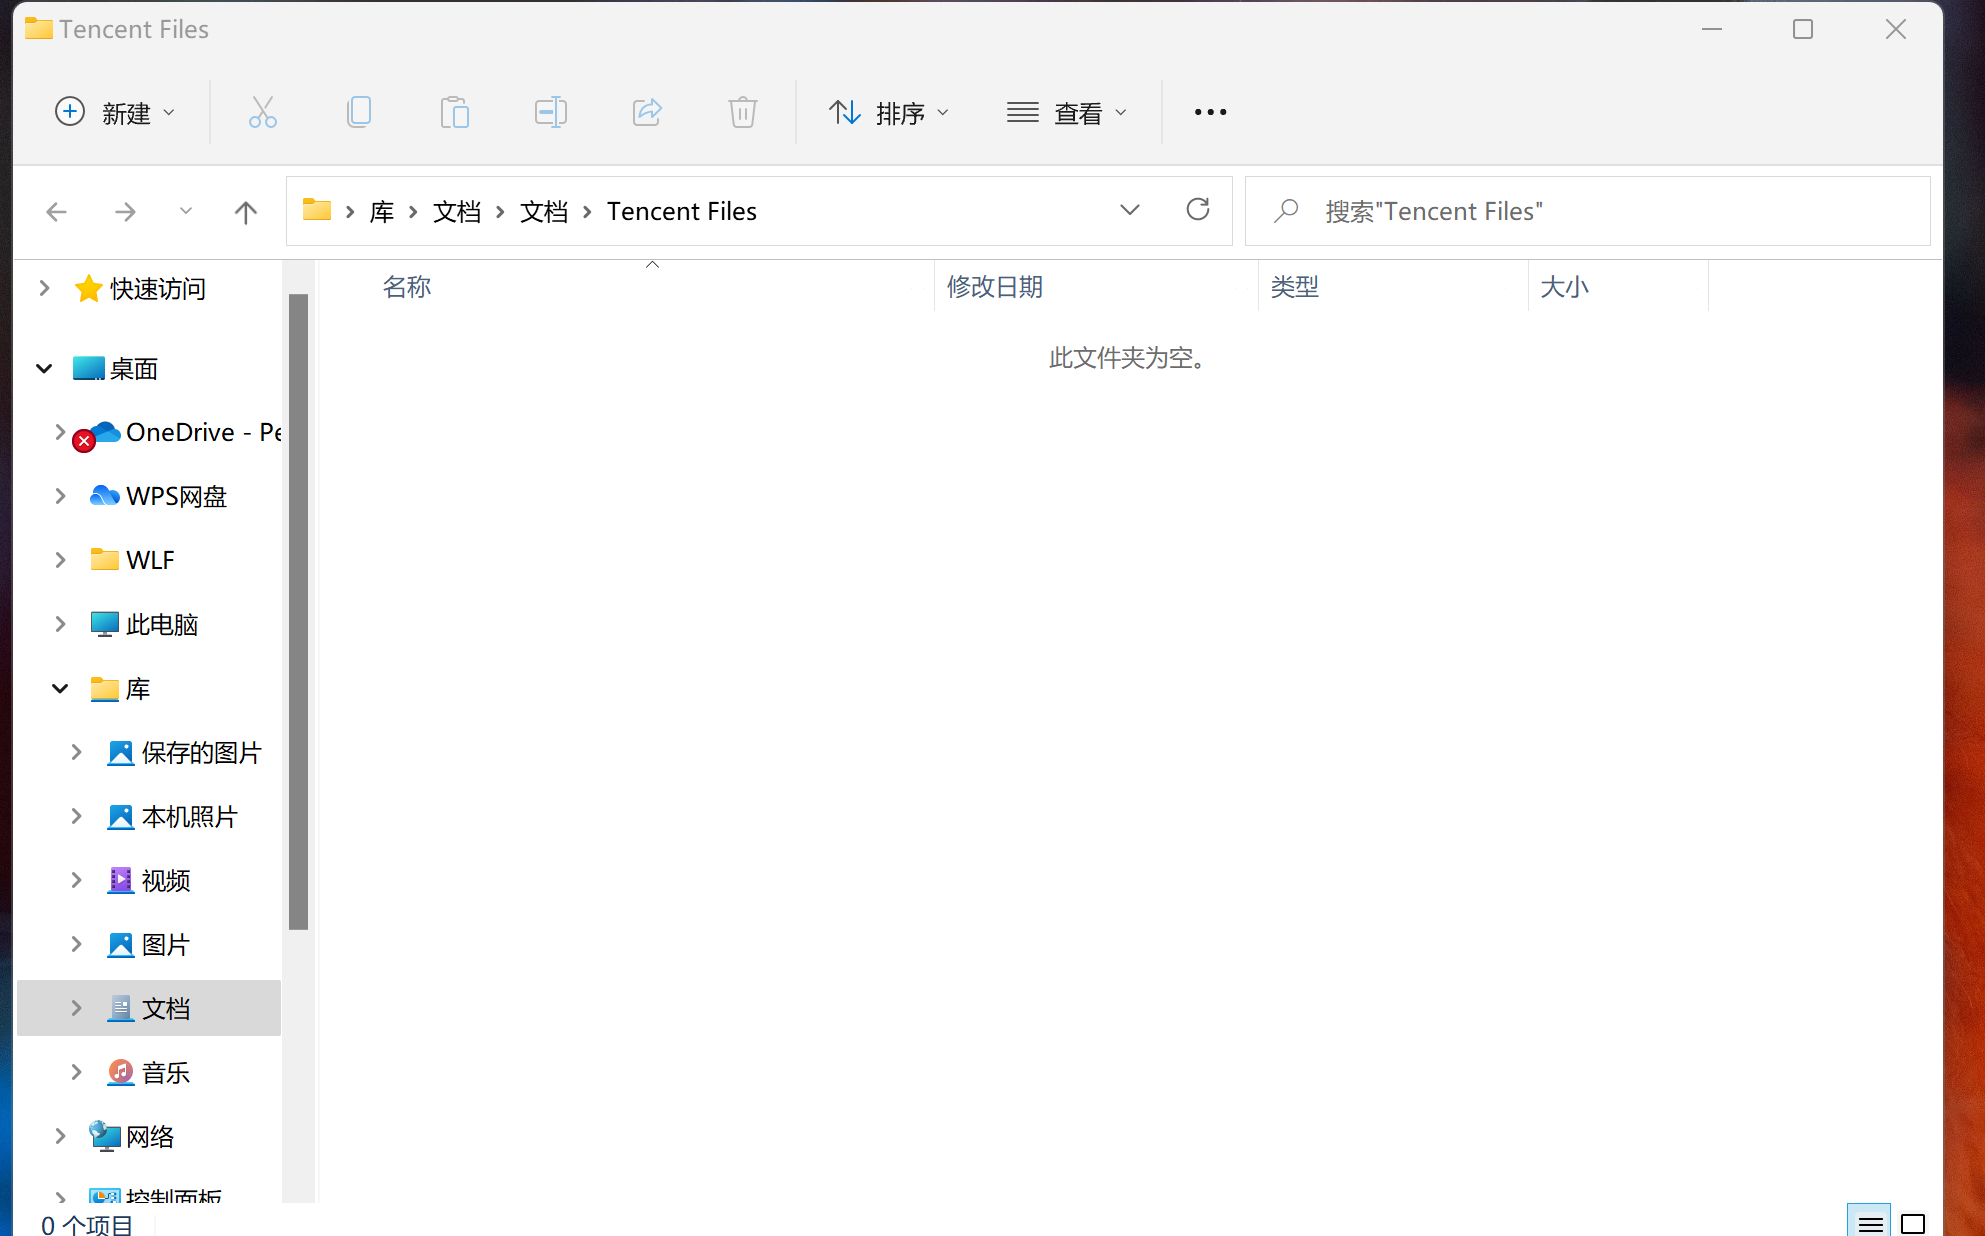Open the 查看 view menu

(x=1068, y=112)
